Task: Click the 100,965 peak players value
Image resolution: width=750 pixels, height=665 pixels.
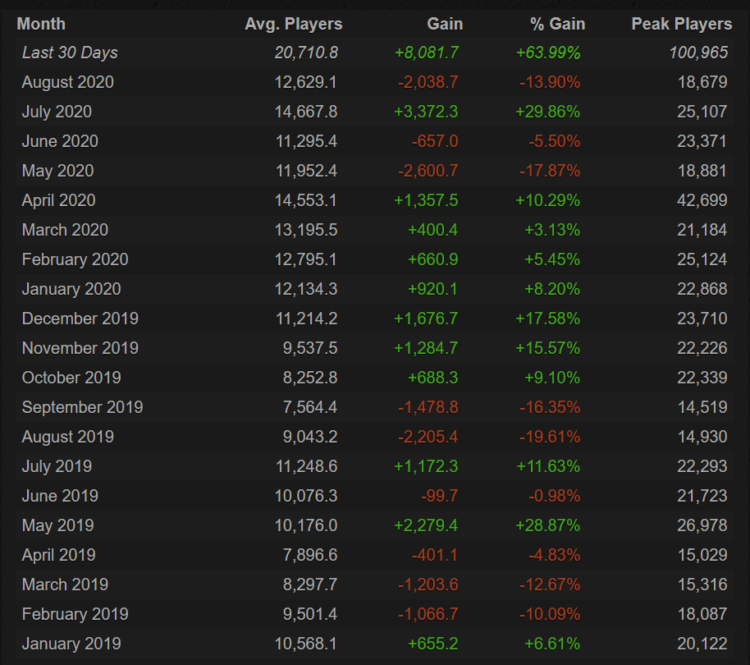Action: [x=699, y=53]
